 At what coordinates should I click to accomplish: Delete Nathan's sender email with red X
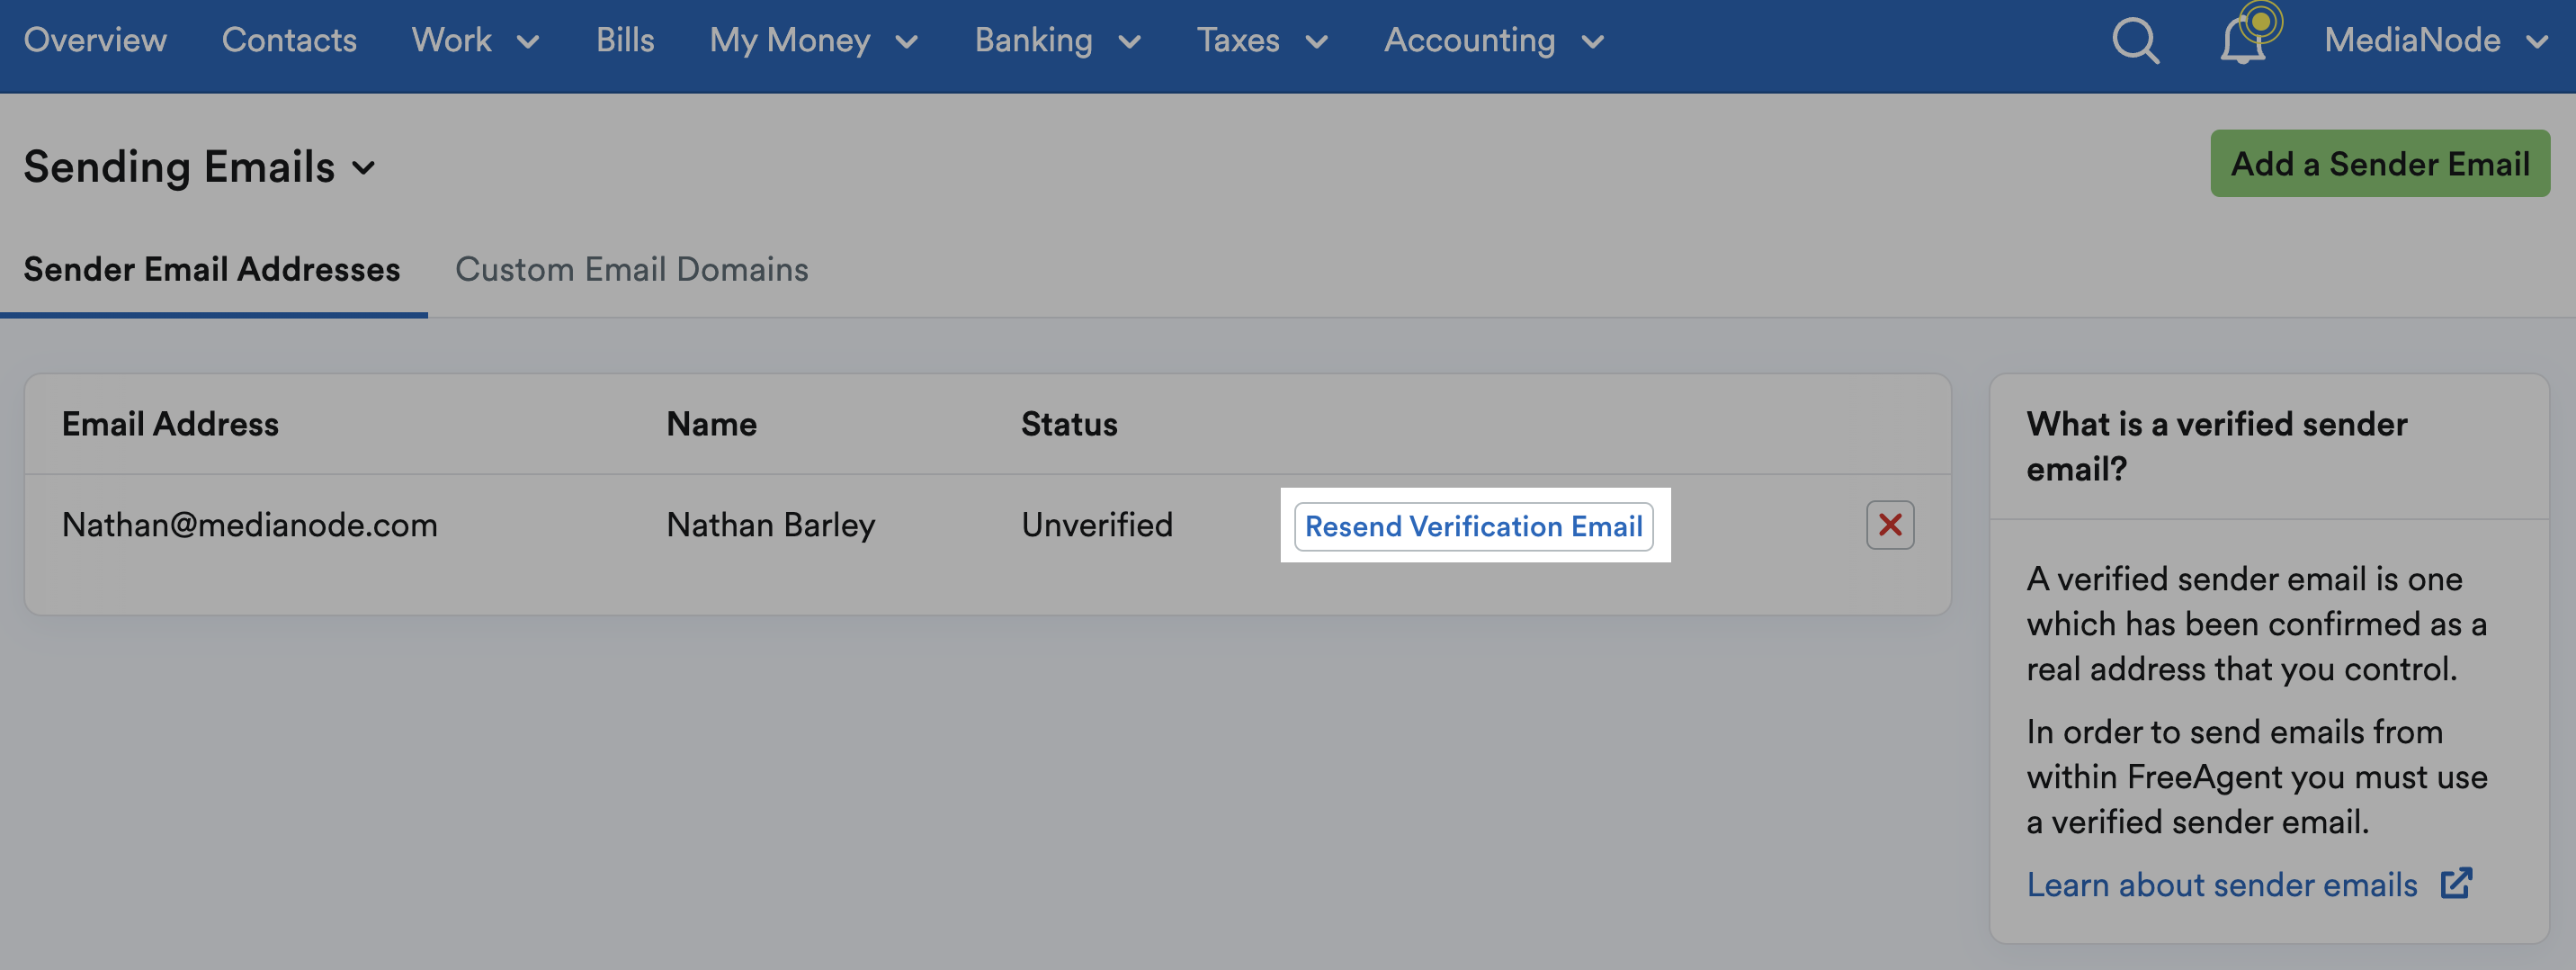1889,524
